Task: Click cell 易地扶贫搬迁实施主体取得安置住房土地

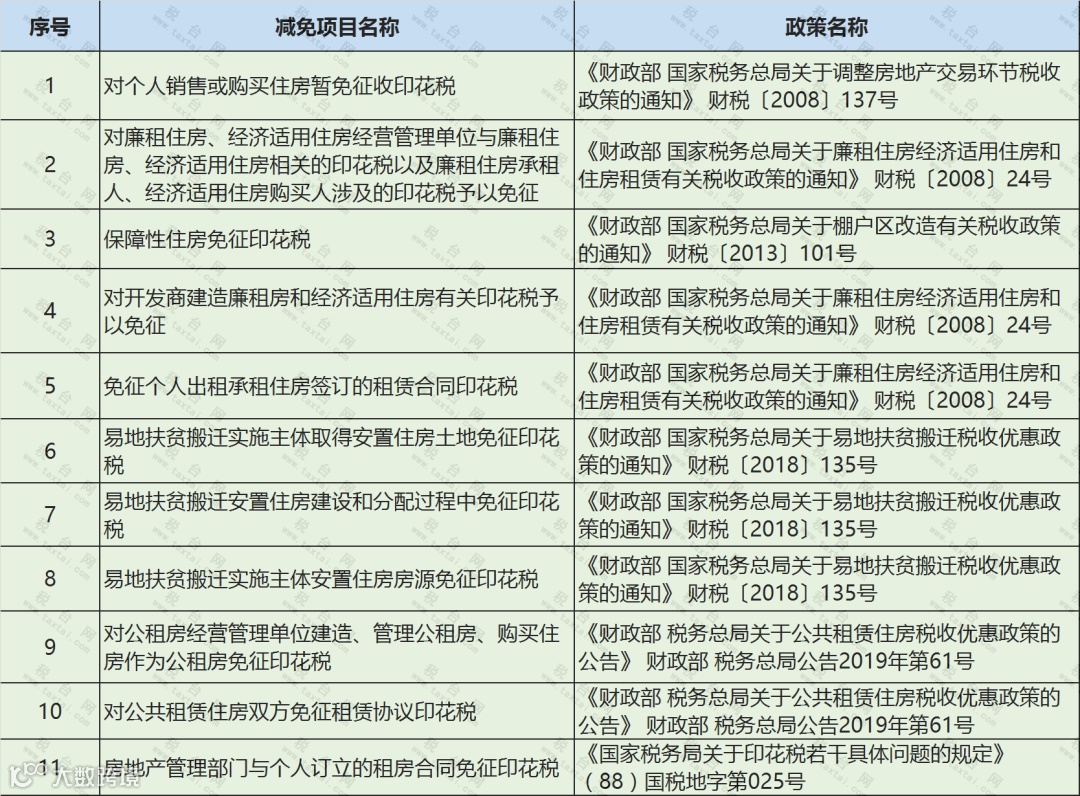Action: coord(337,450)
